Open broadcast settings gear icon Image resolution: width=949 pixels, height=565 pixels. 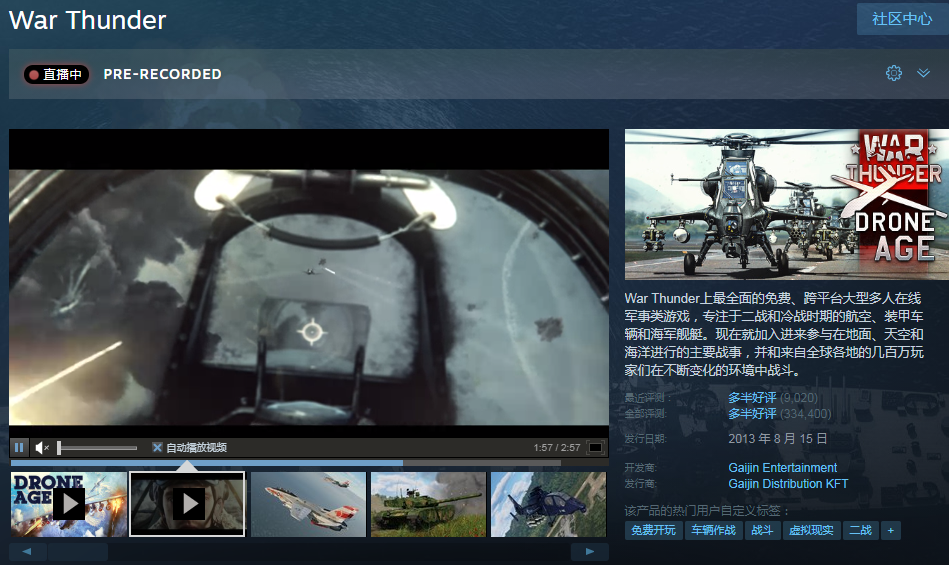[893, 73]
